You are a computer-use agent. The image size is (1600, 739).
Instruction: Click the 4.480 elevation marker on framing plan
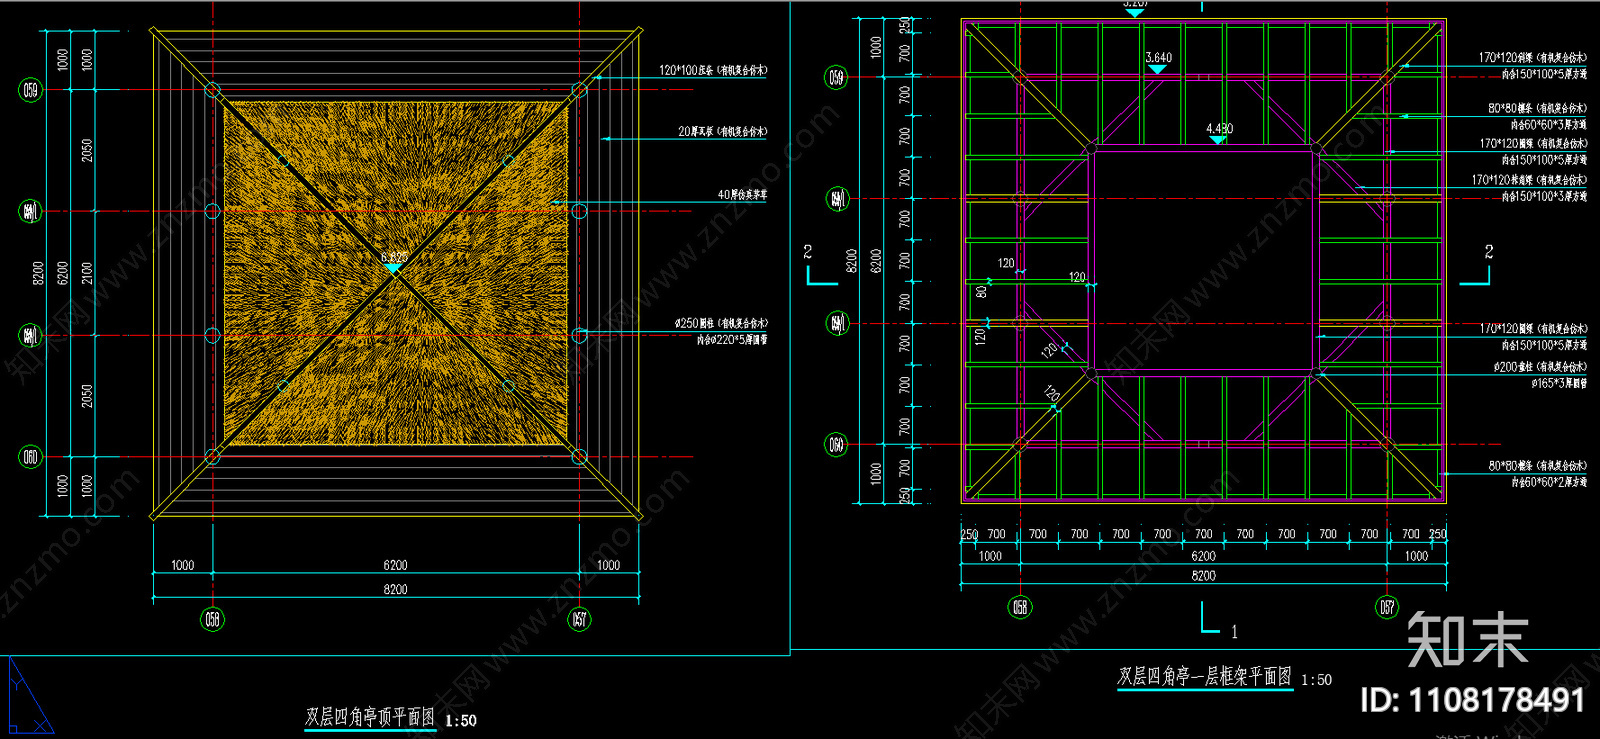(x=1219, y=134)
